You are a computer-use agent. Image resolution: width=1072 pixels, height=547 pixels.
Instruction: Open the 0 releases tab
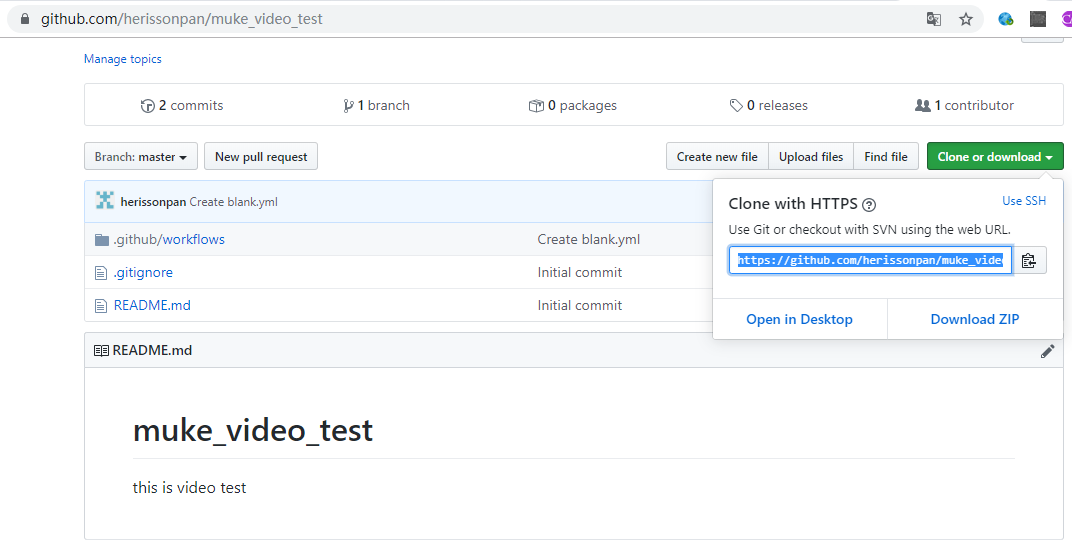coord(769,106)
